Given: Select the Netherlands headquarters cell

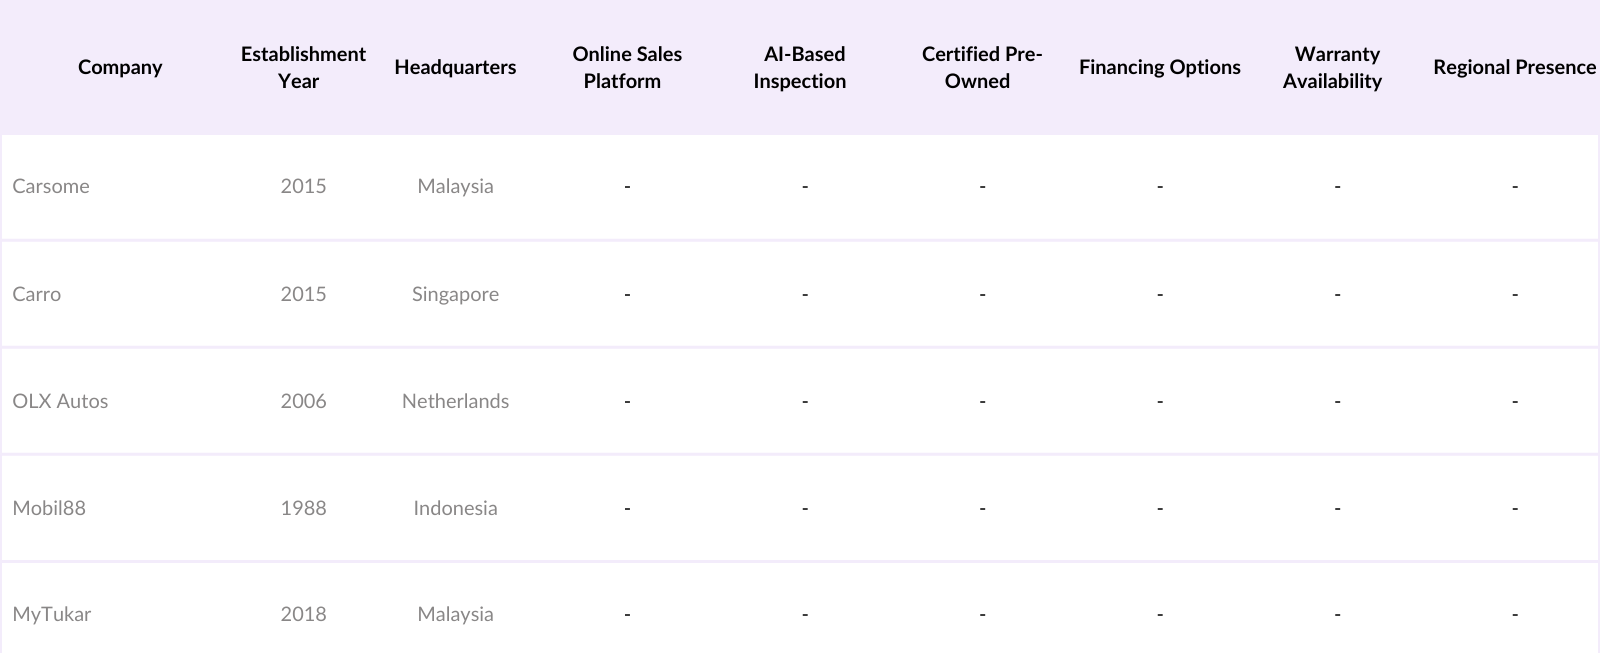Looking at the screenshot, I should [455, 401].
